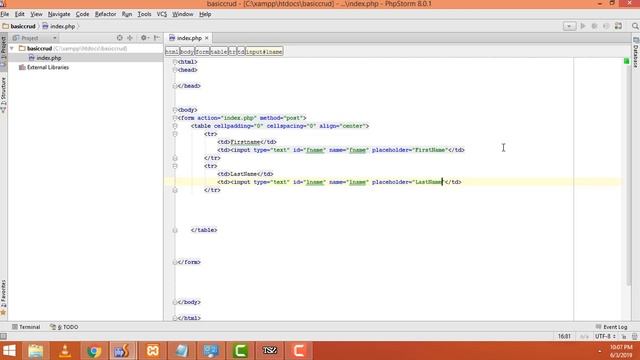
Task: Click the 16:81 caret position indicator
Action: 564,337
